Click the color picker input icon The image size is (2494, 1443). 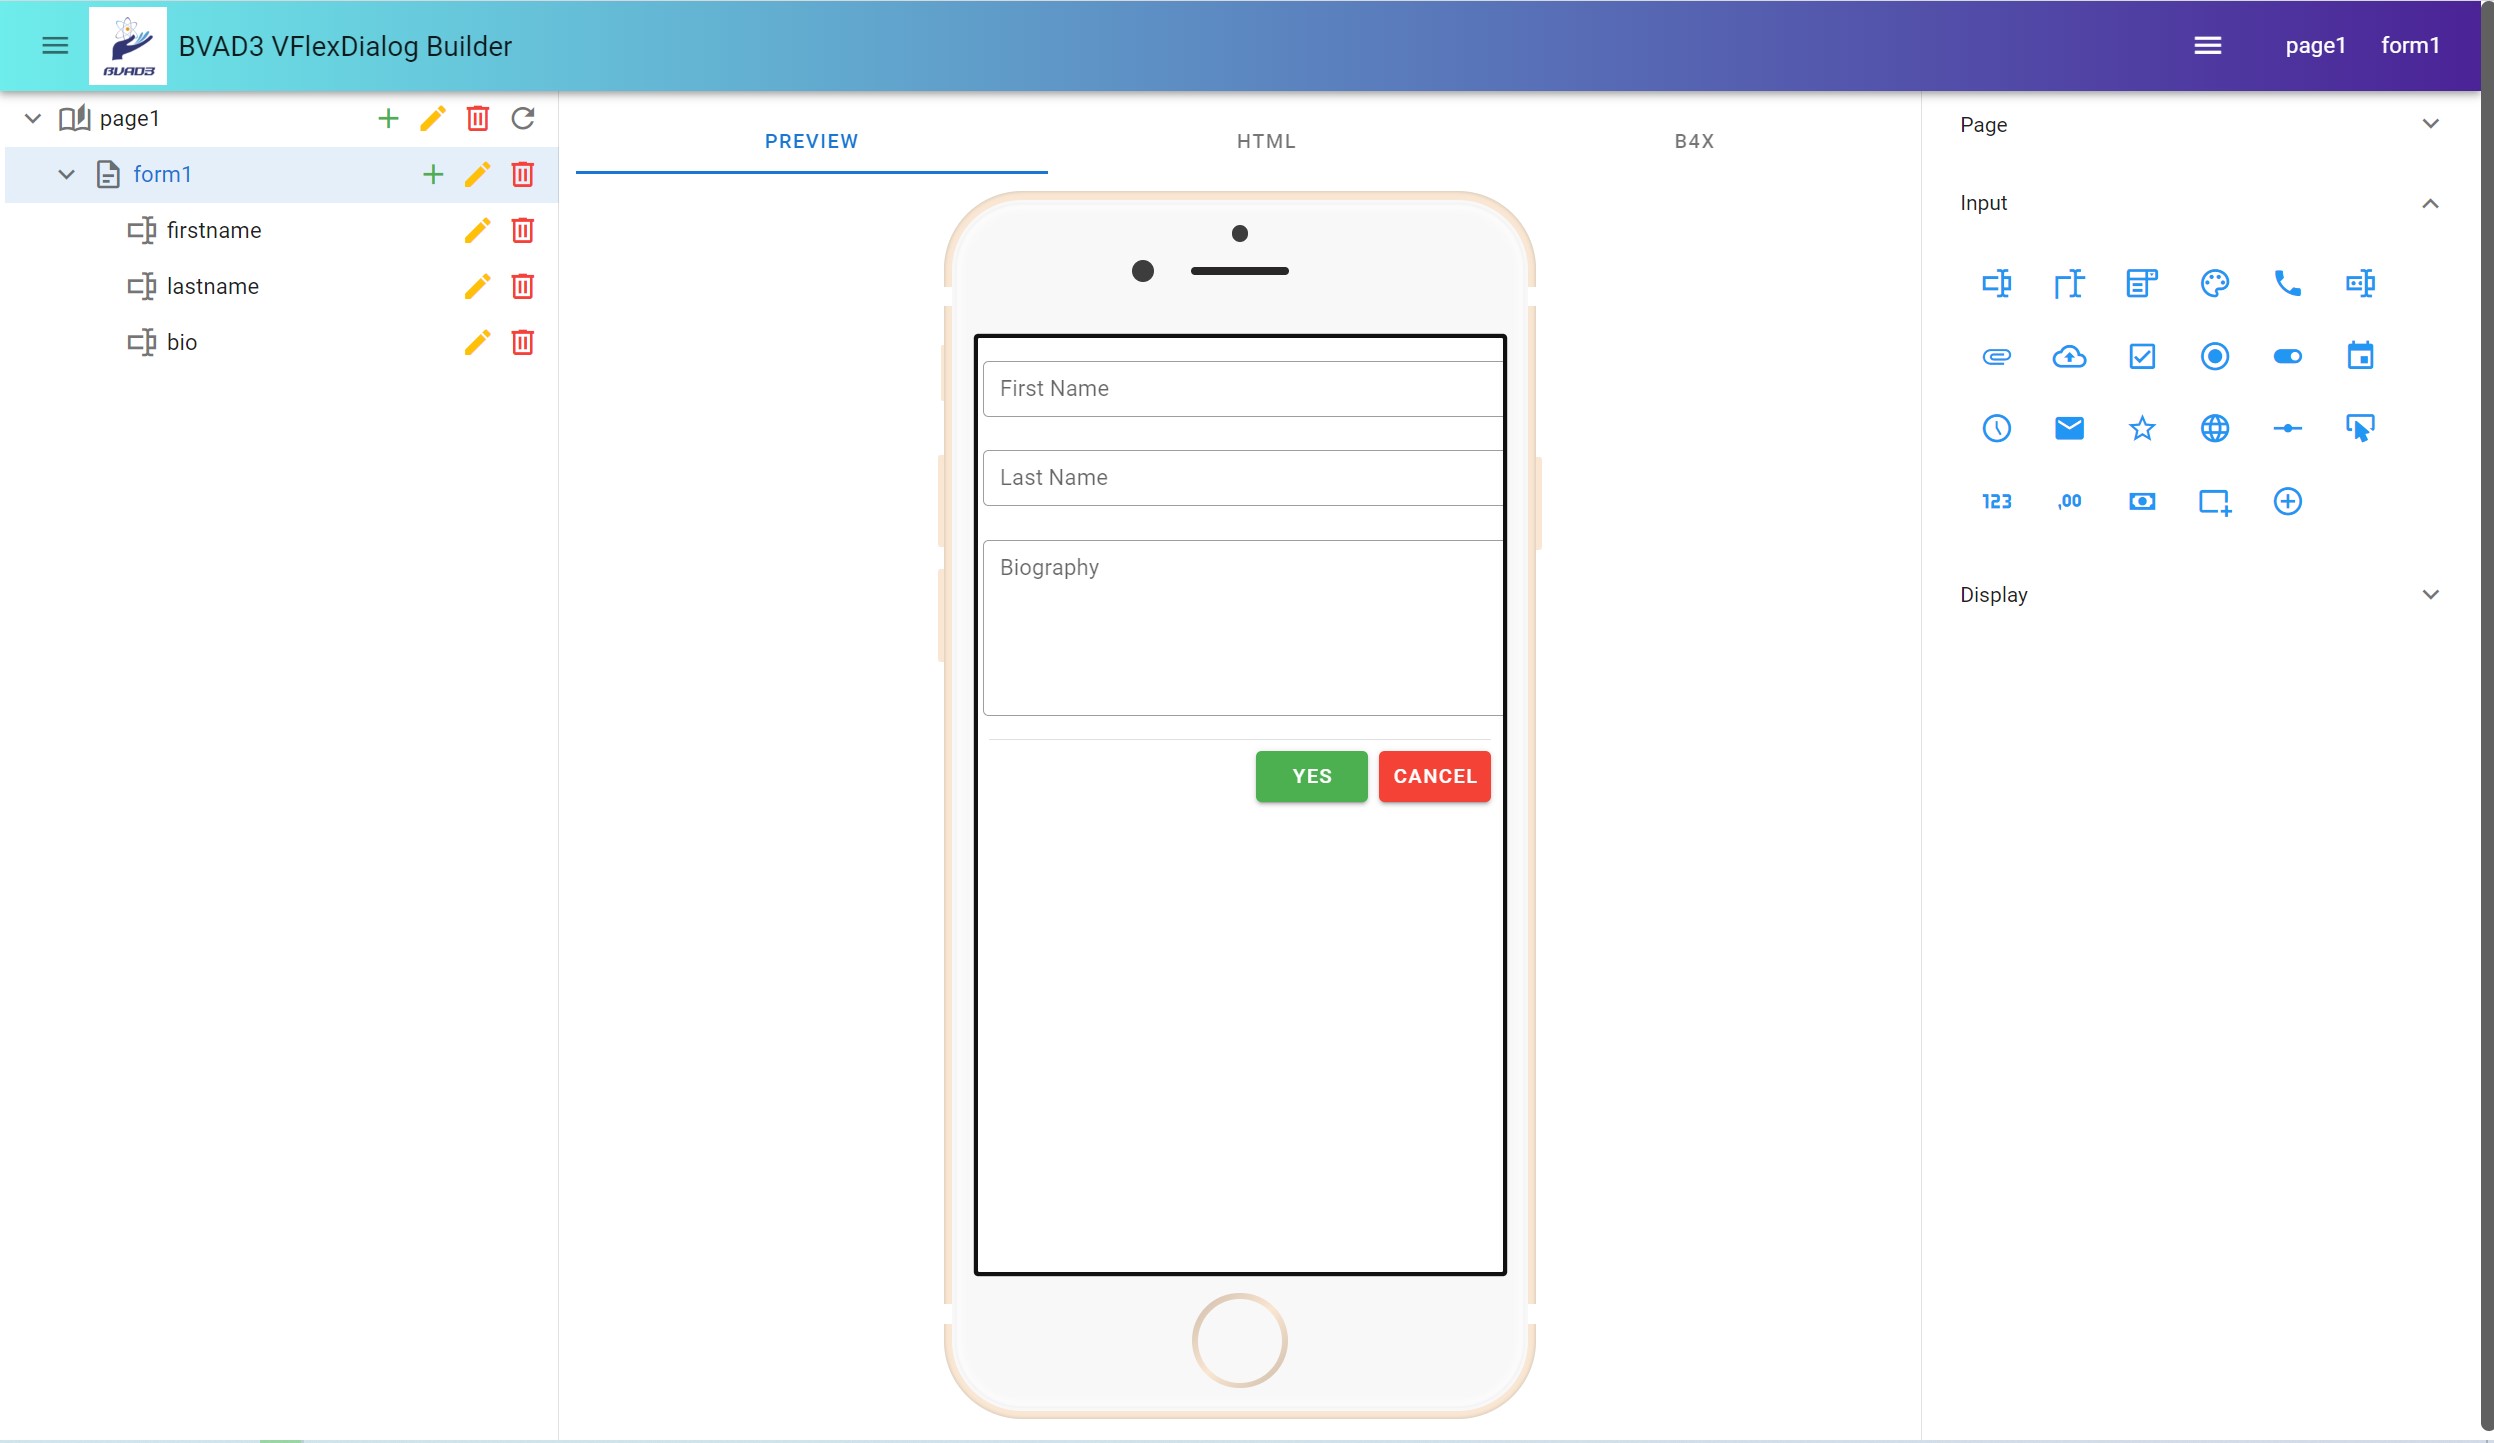click(2216, 282)
